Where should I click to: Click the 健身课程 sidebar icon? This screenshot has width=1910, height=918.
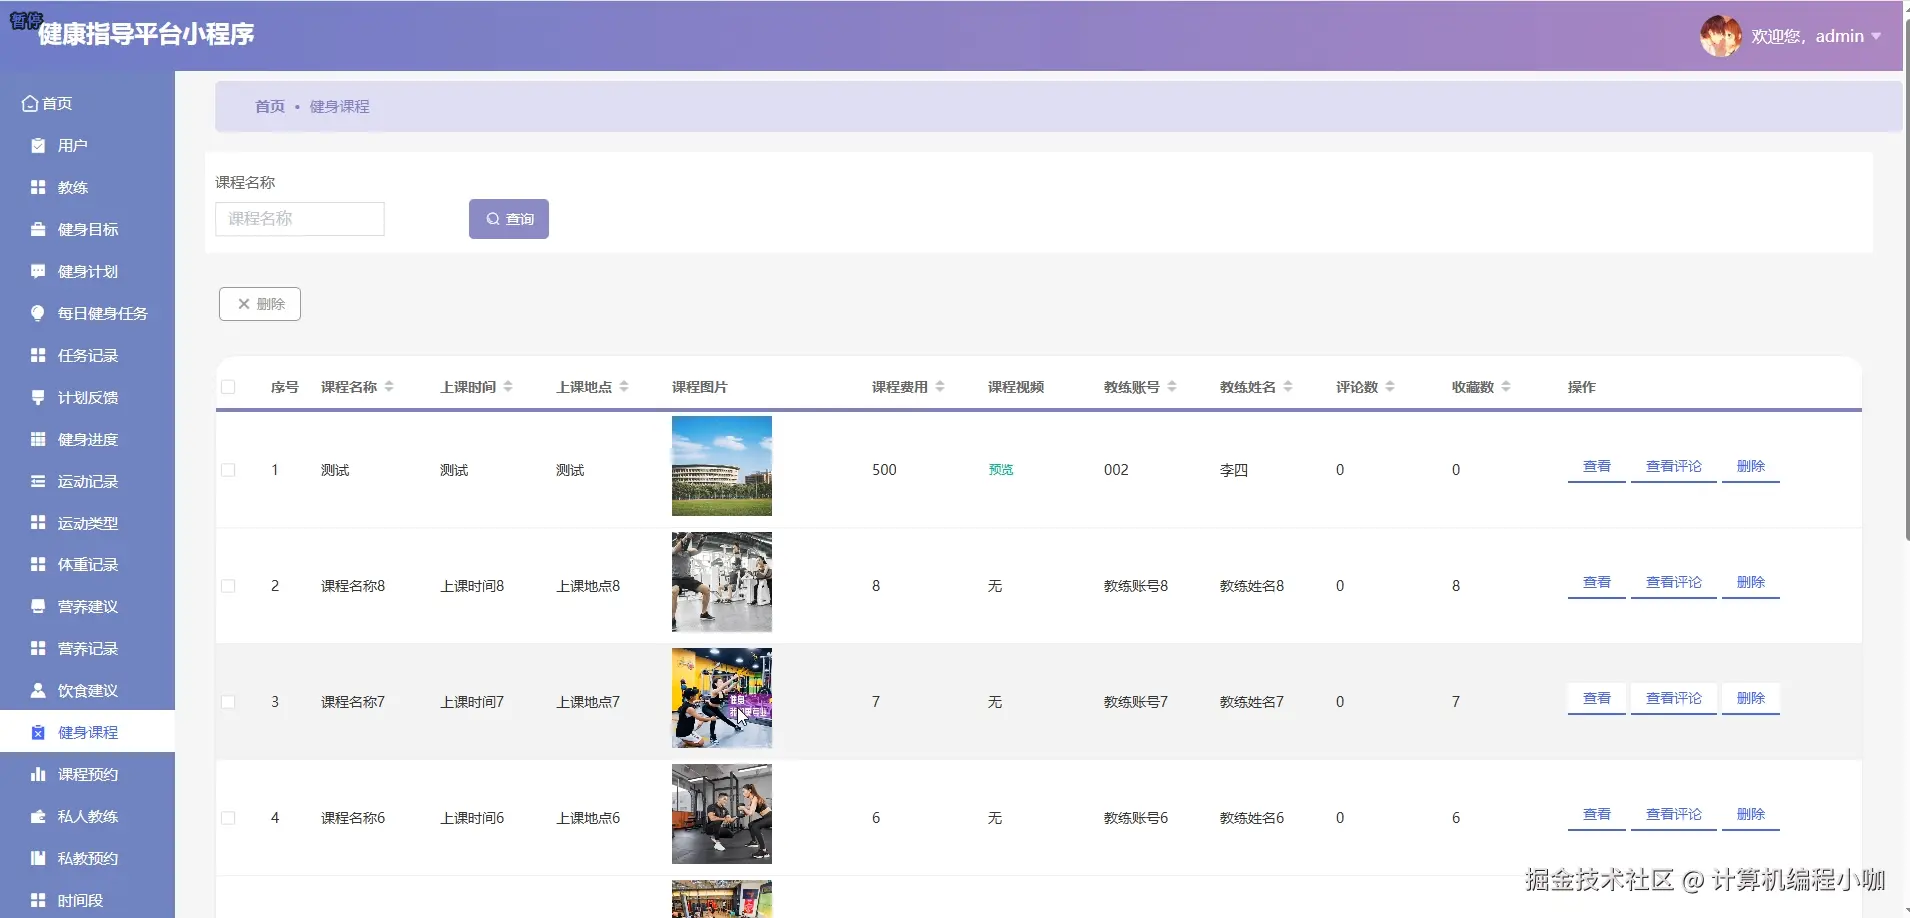(38, 733)
